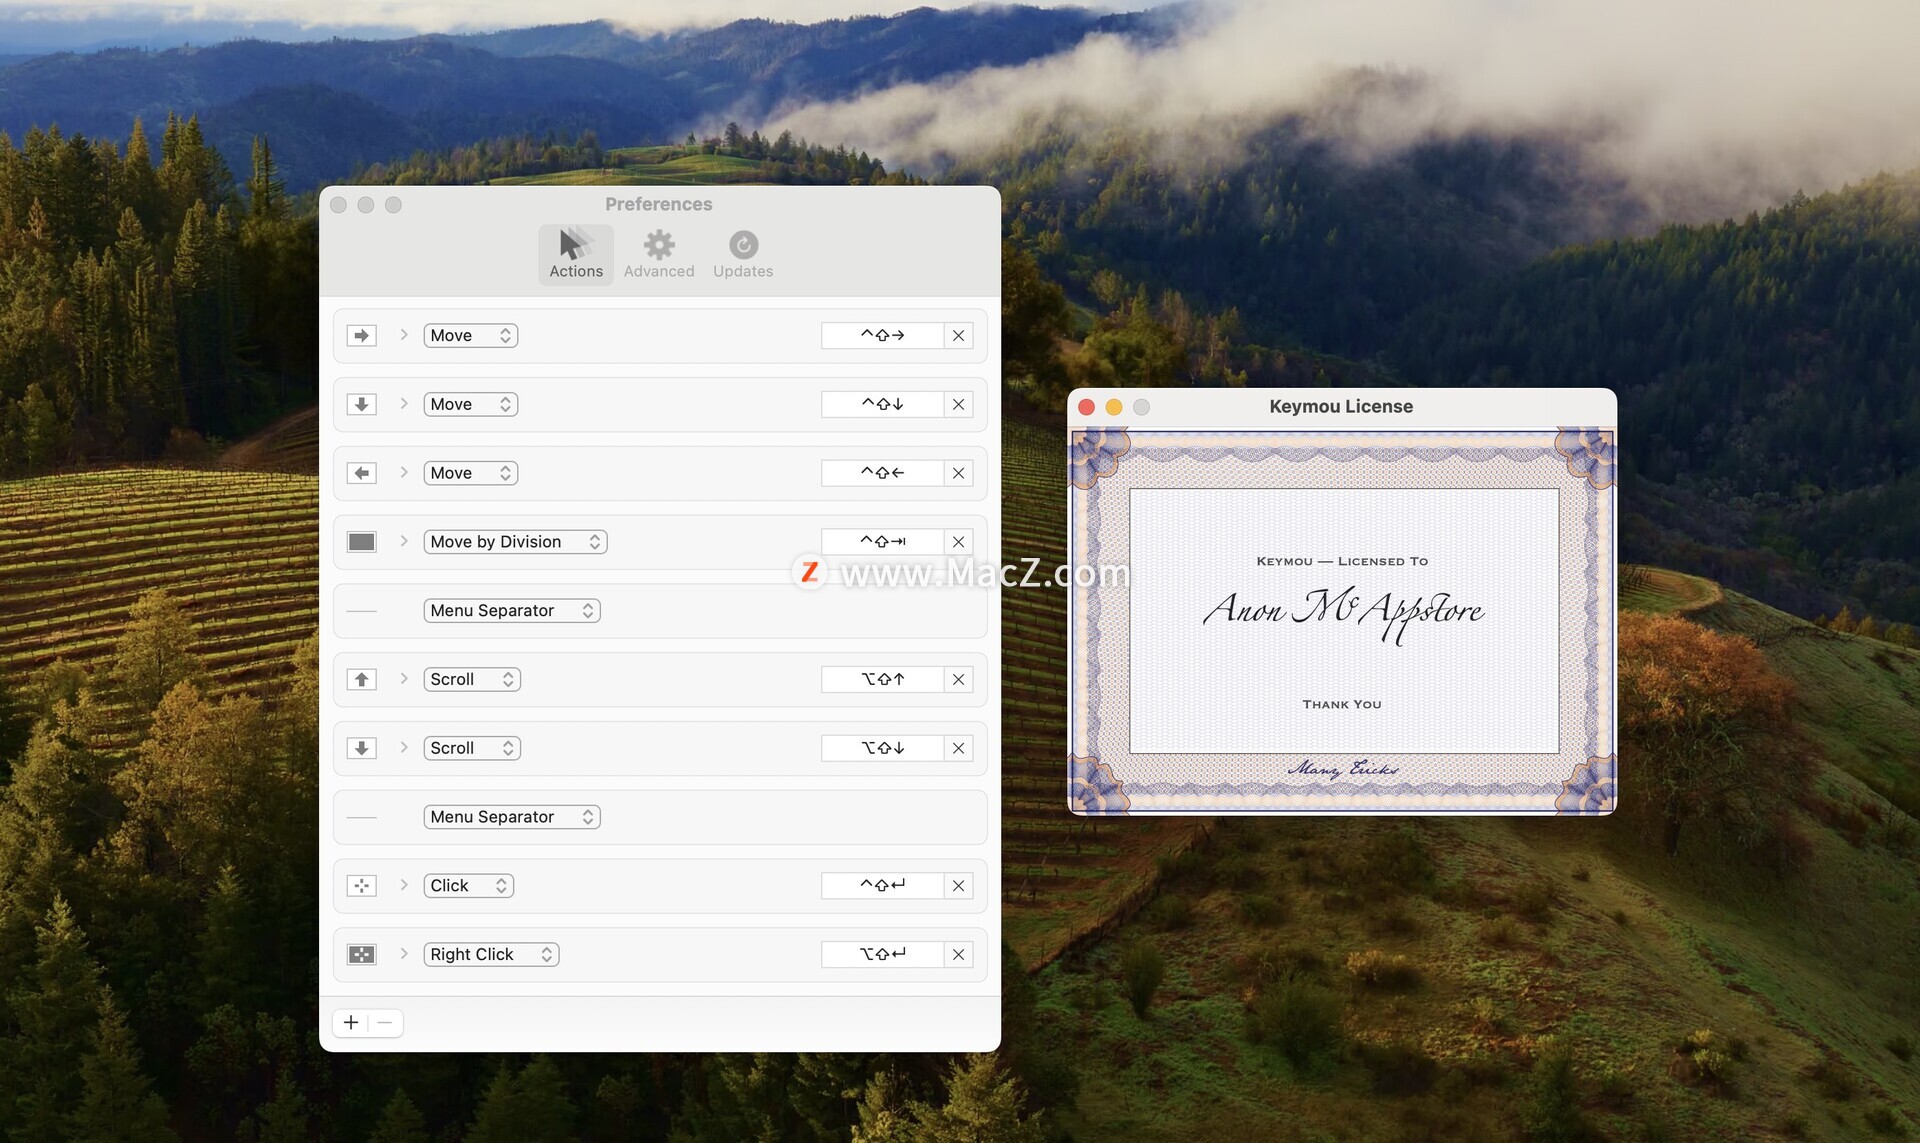The width and height of the screenshot is (1920, 1143).
Task: Open the second Menu Separator dropdown
Action: click(512, 817)
